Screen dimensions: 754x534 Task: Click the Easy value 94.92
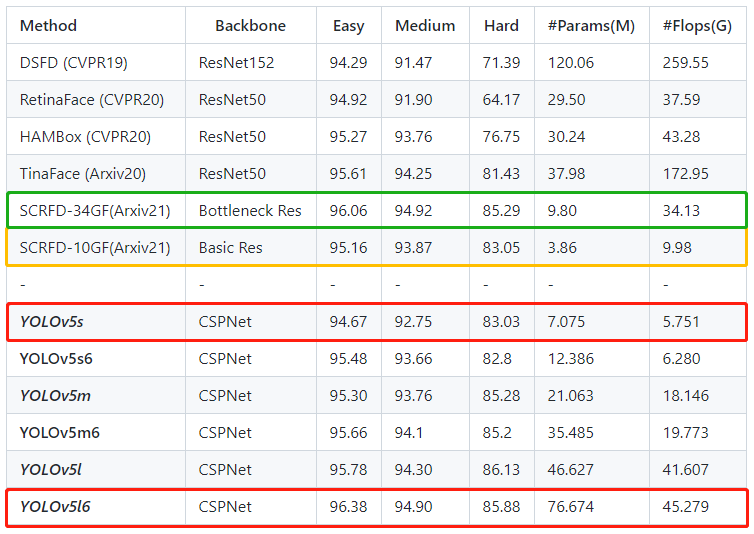pyautogui.click(x=348, y=100)
